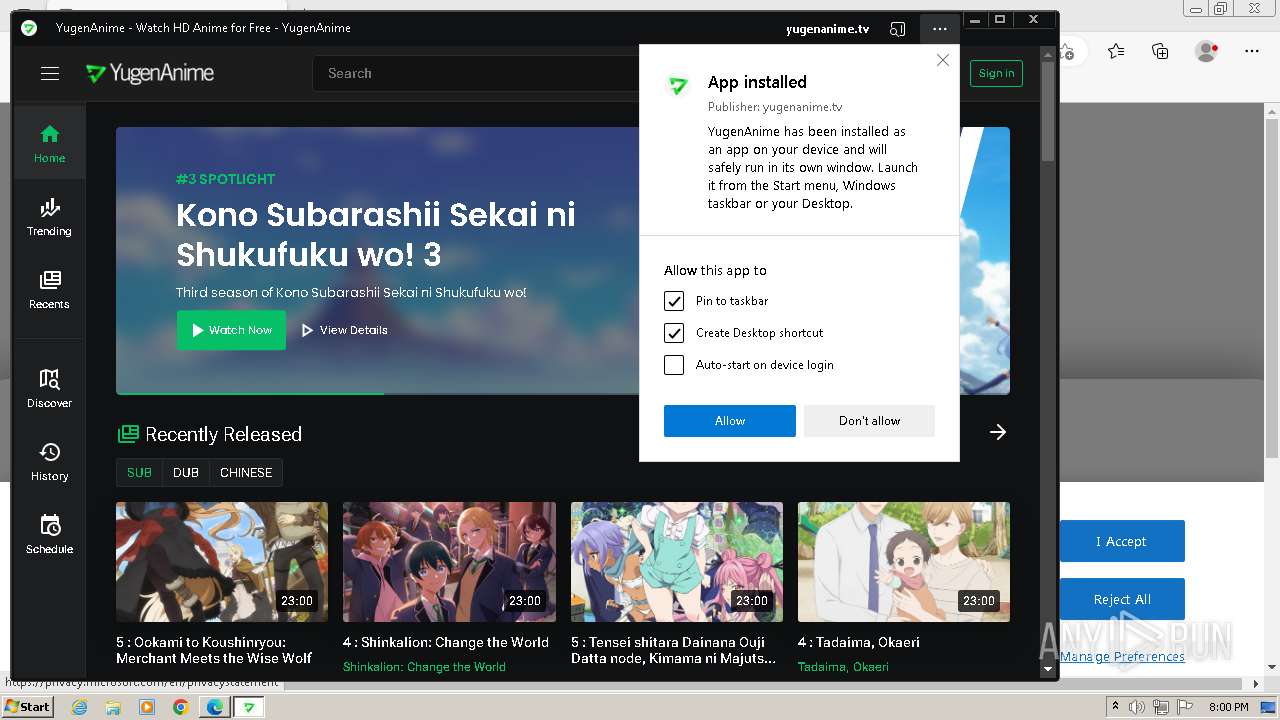Go to Home in the sidebar
Viewport: 1280px width, 720px height.
click(x=49, y=143)
